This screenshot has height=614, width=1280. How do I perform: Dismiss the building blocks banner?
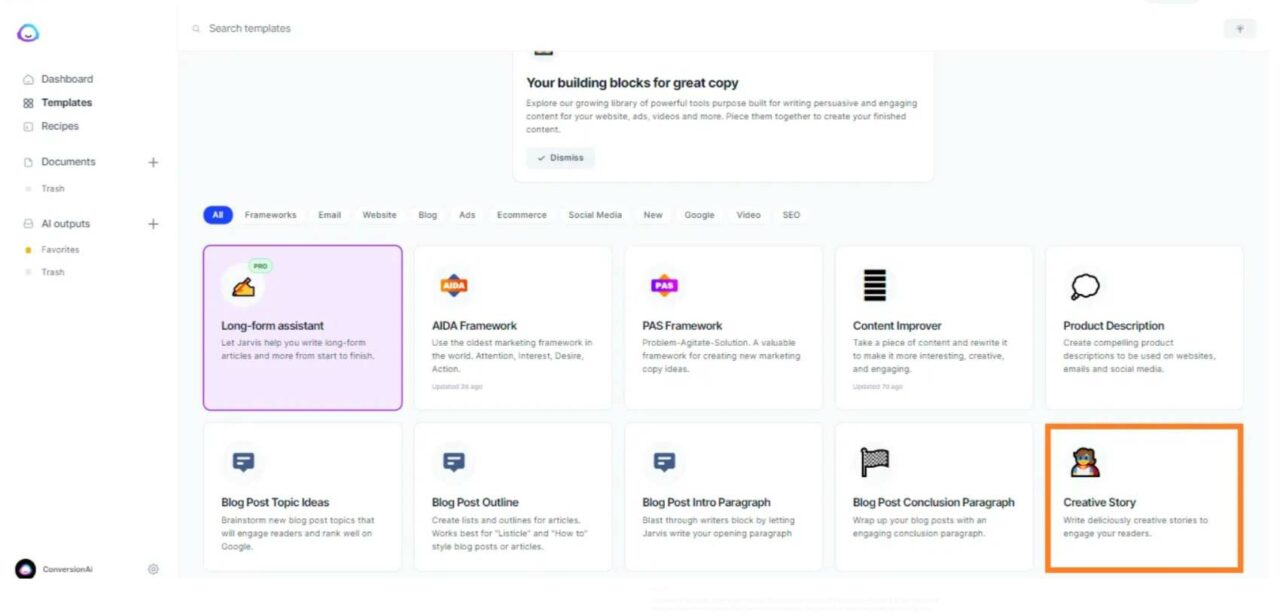pyautogui.click(x=560, y=157)
